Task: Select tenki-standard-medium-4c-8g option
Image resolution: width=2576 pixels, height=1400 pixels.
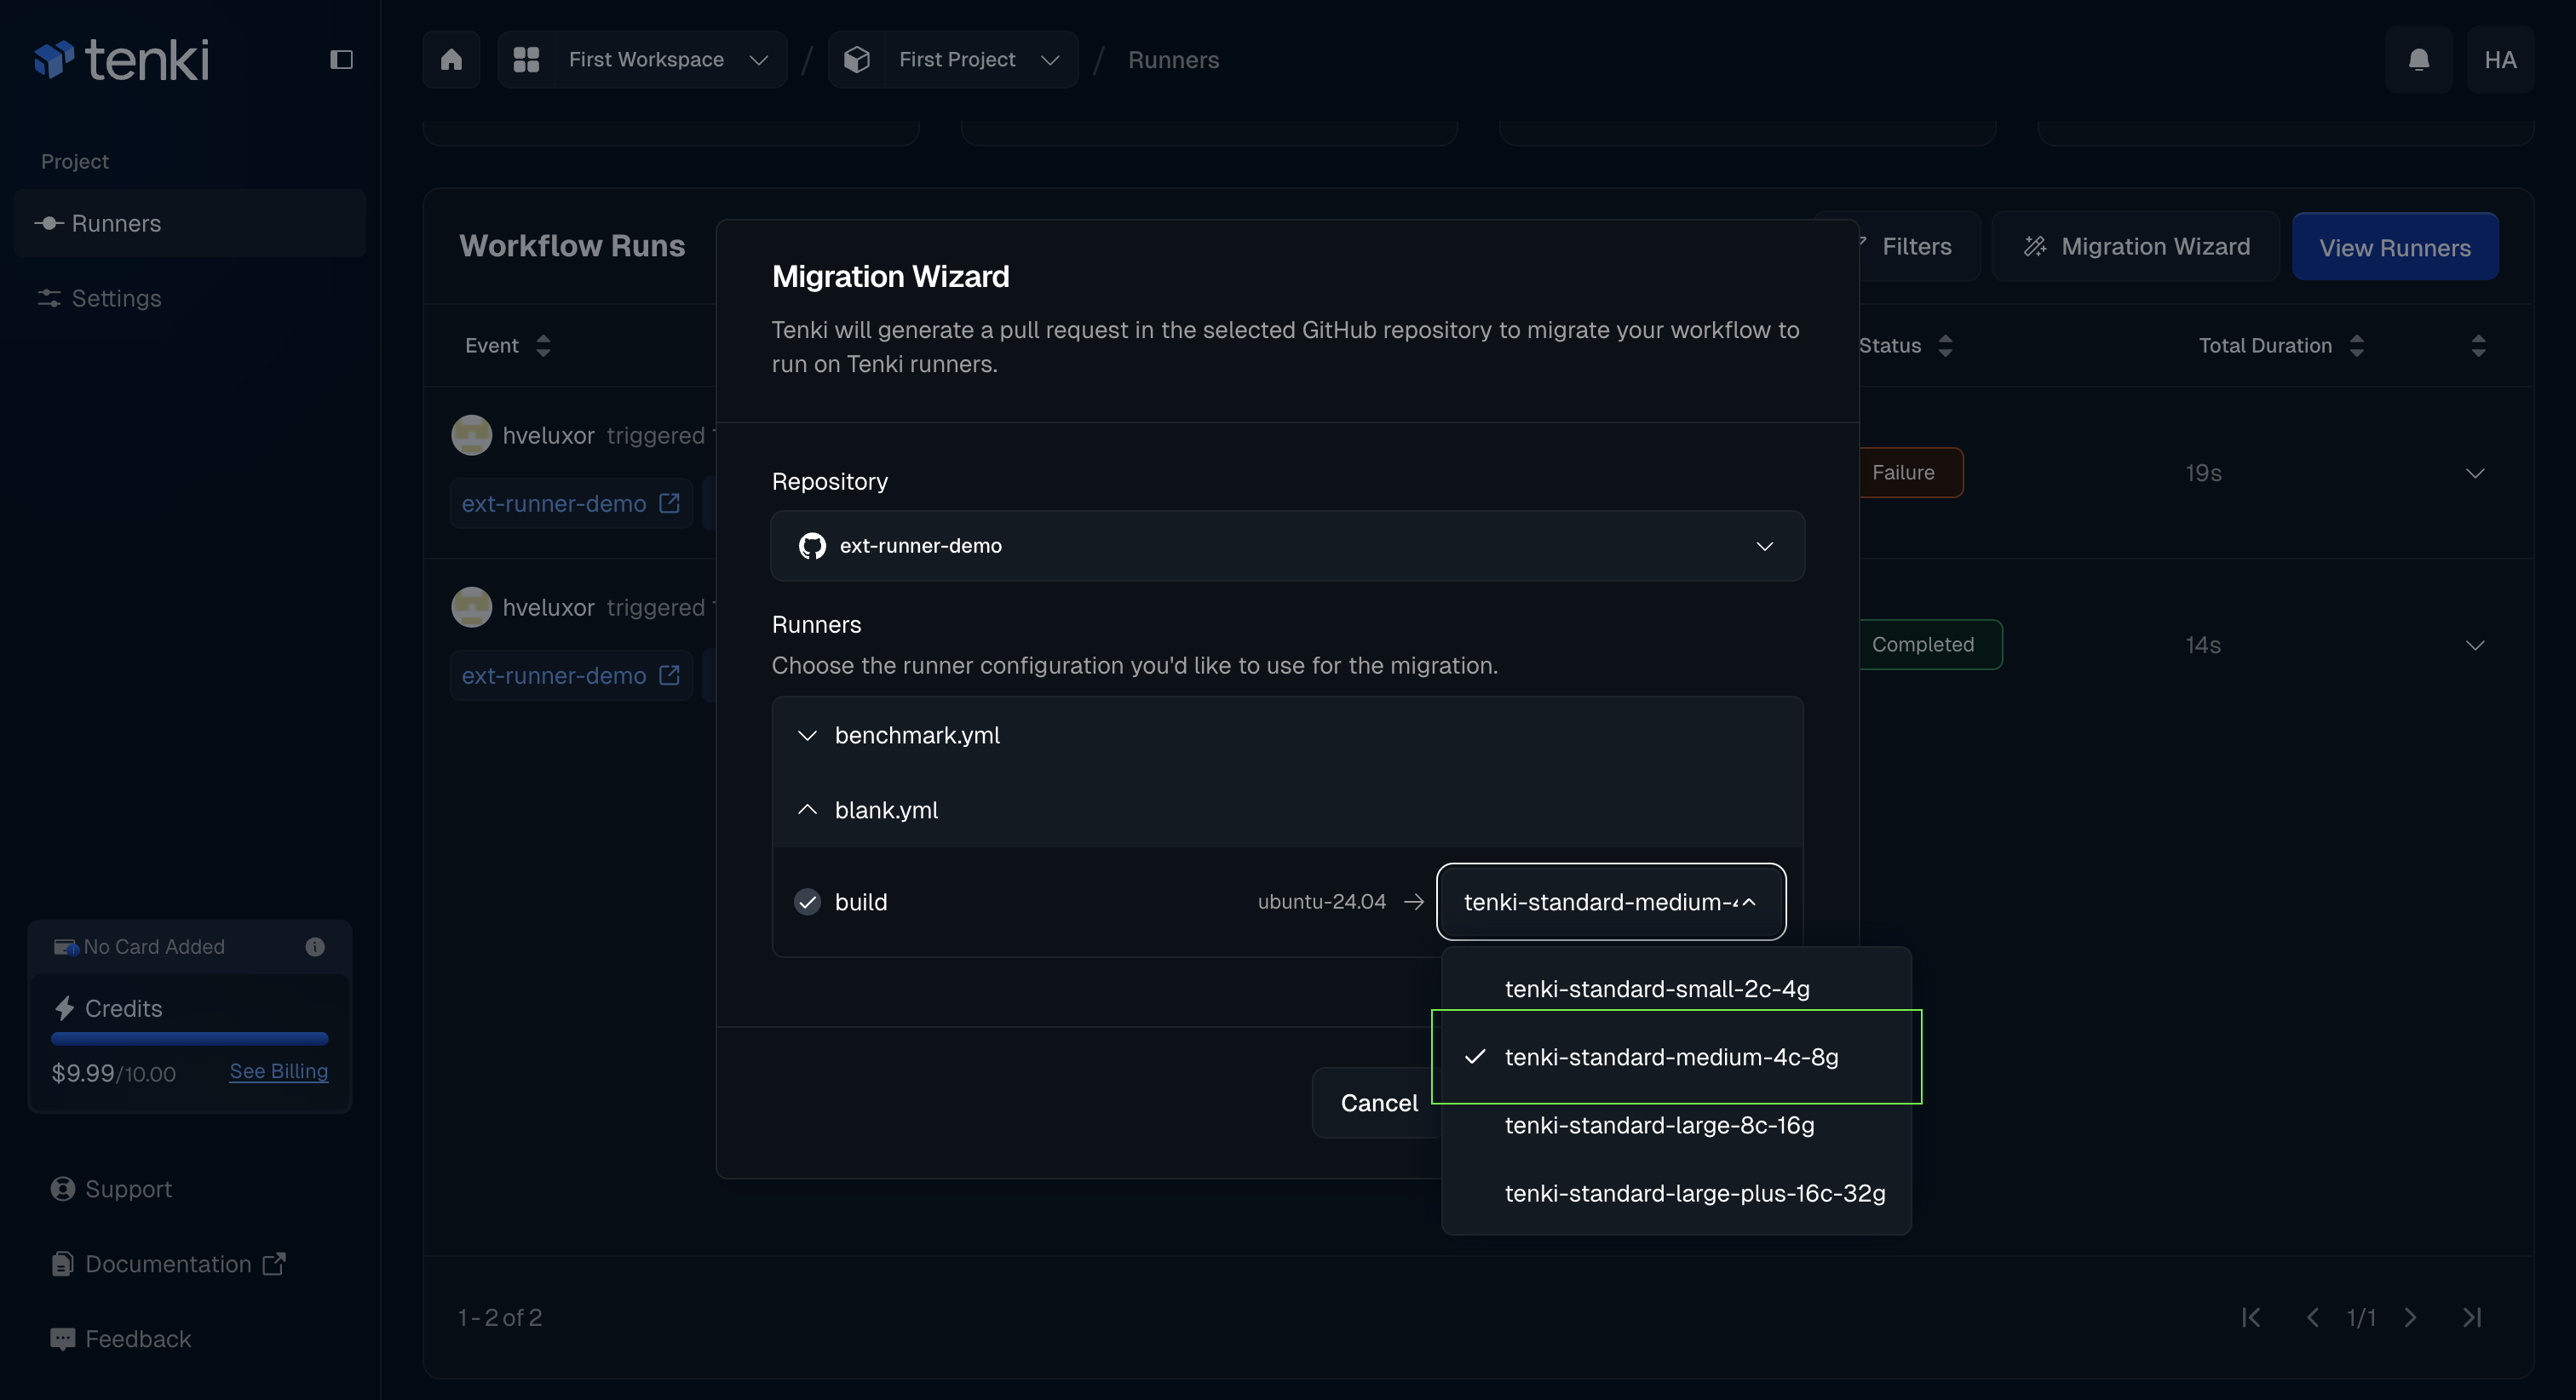Action: tap(1676, 1057)
